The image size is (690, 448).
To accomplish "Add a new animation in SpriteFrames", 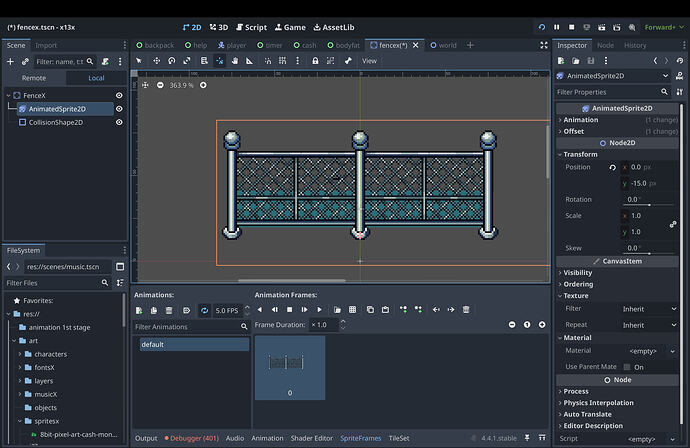I will [x=140, y=310].
